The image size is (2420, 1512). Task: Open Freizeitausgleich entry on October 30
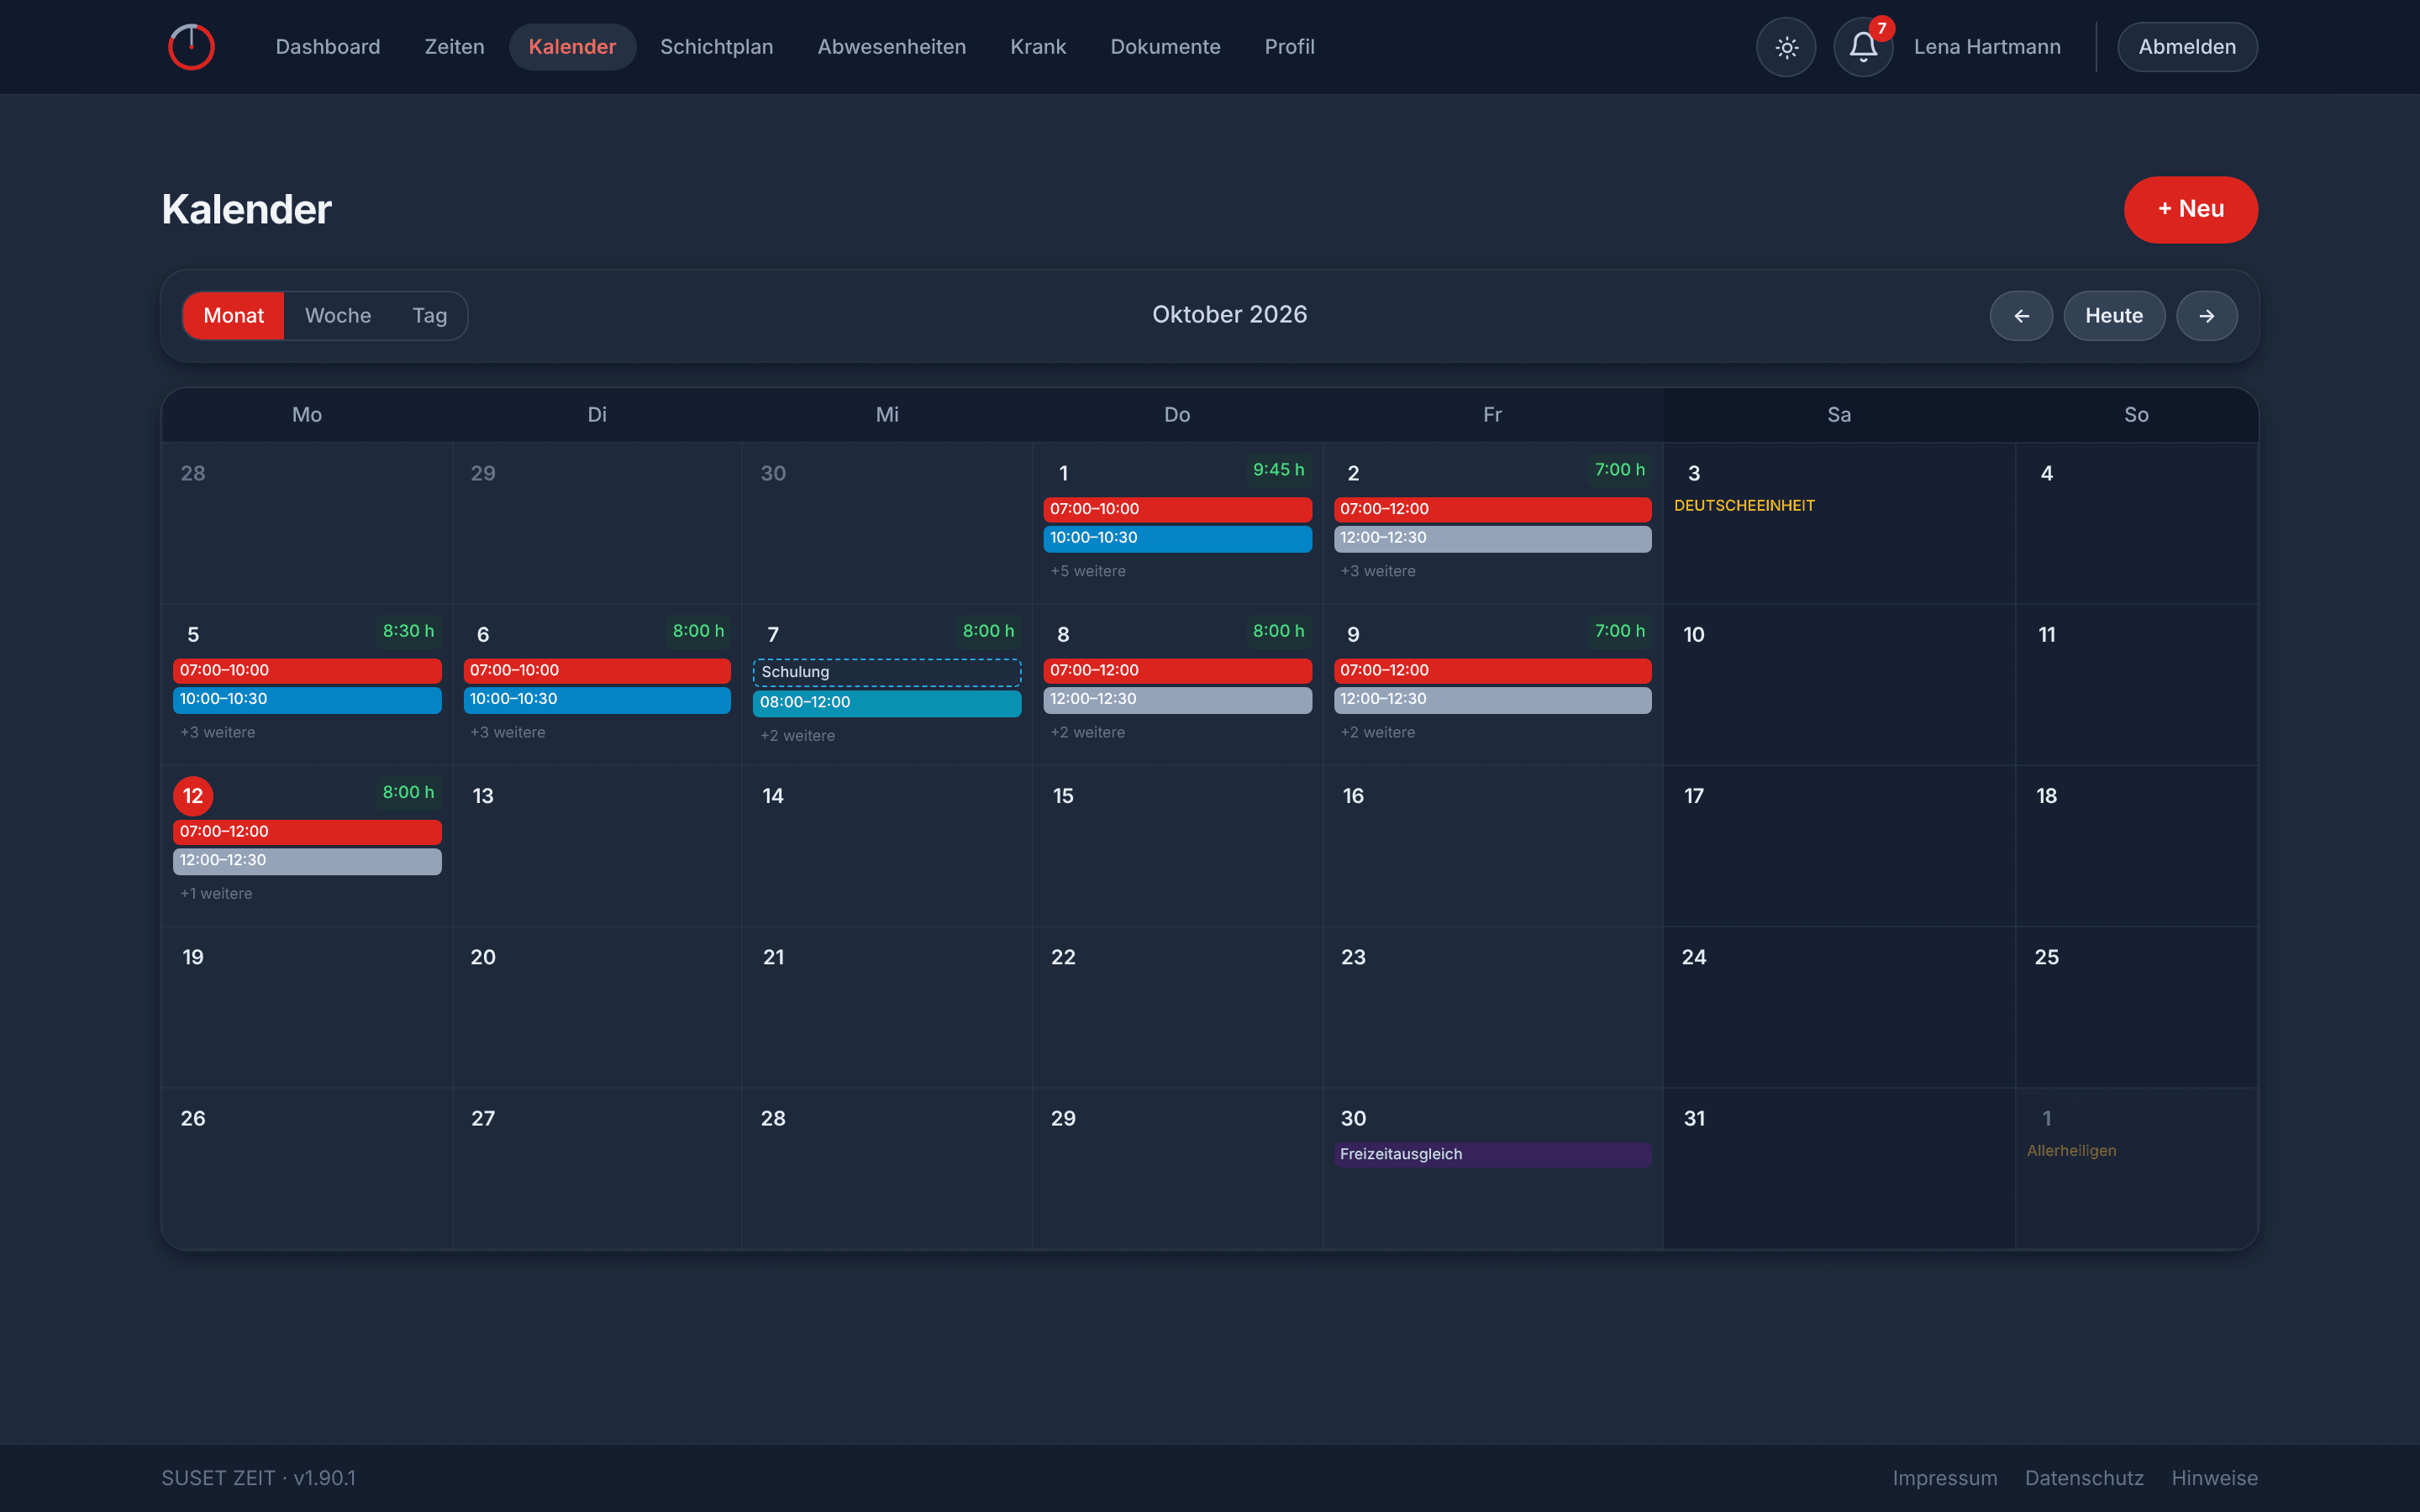(1492, 1155)
